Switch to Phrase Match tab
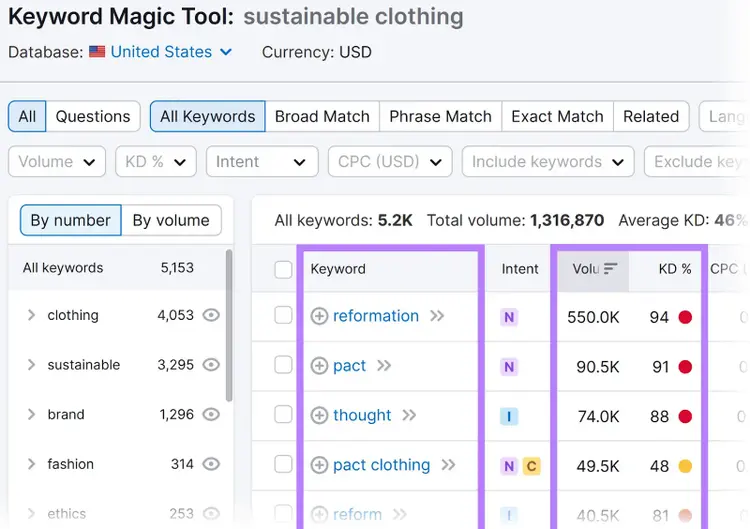This screenshot has width=750, height=529. click(441, 116)
